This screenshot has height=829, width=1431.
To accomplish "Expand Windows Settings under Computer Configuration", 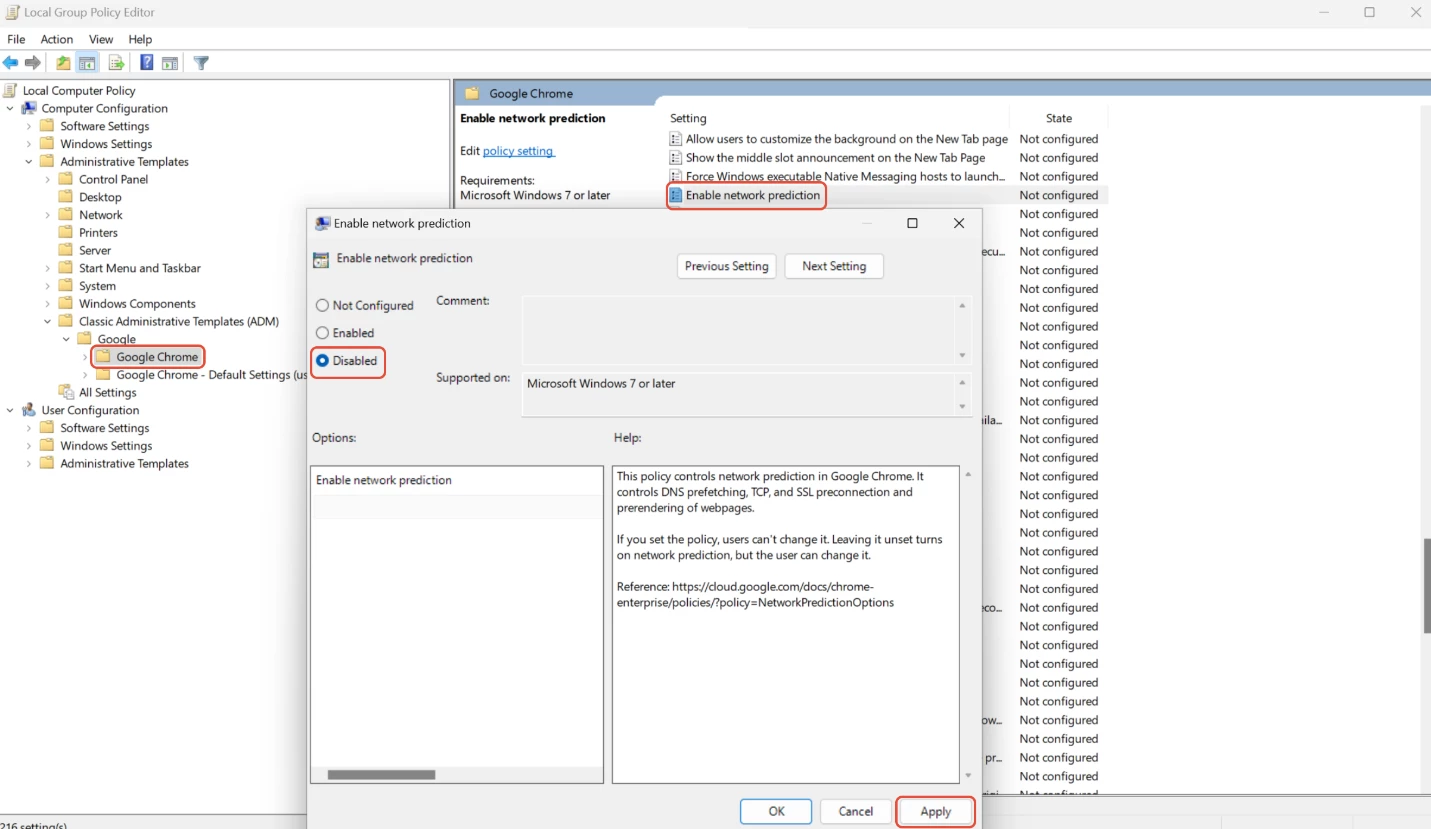I will pyautogui.click(x=29, y=144).
